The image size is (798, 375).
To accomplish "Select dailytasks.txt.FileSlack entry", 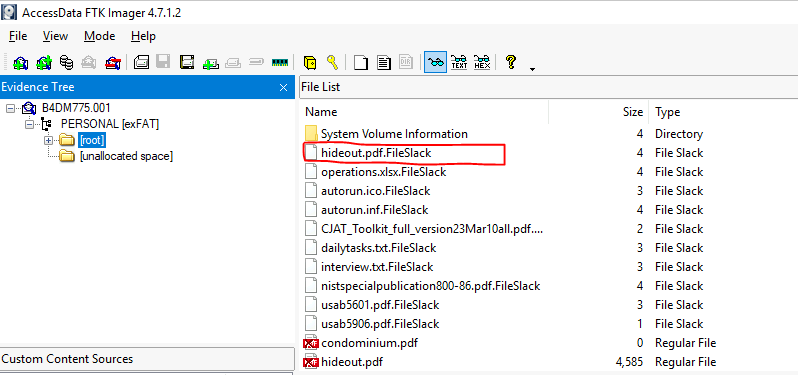I will pyautogui.click(x=379, y=248).
